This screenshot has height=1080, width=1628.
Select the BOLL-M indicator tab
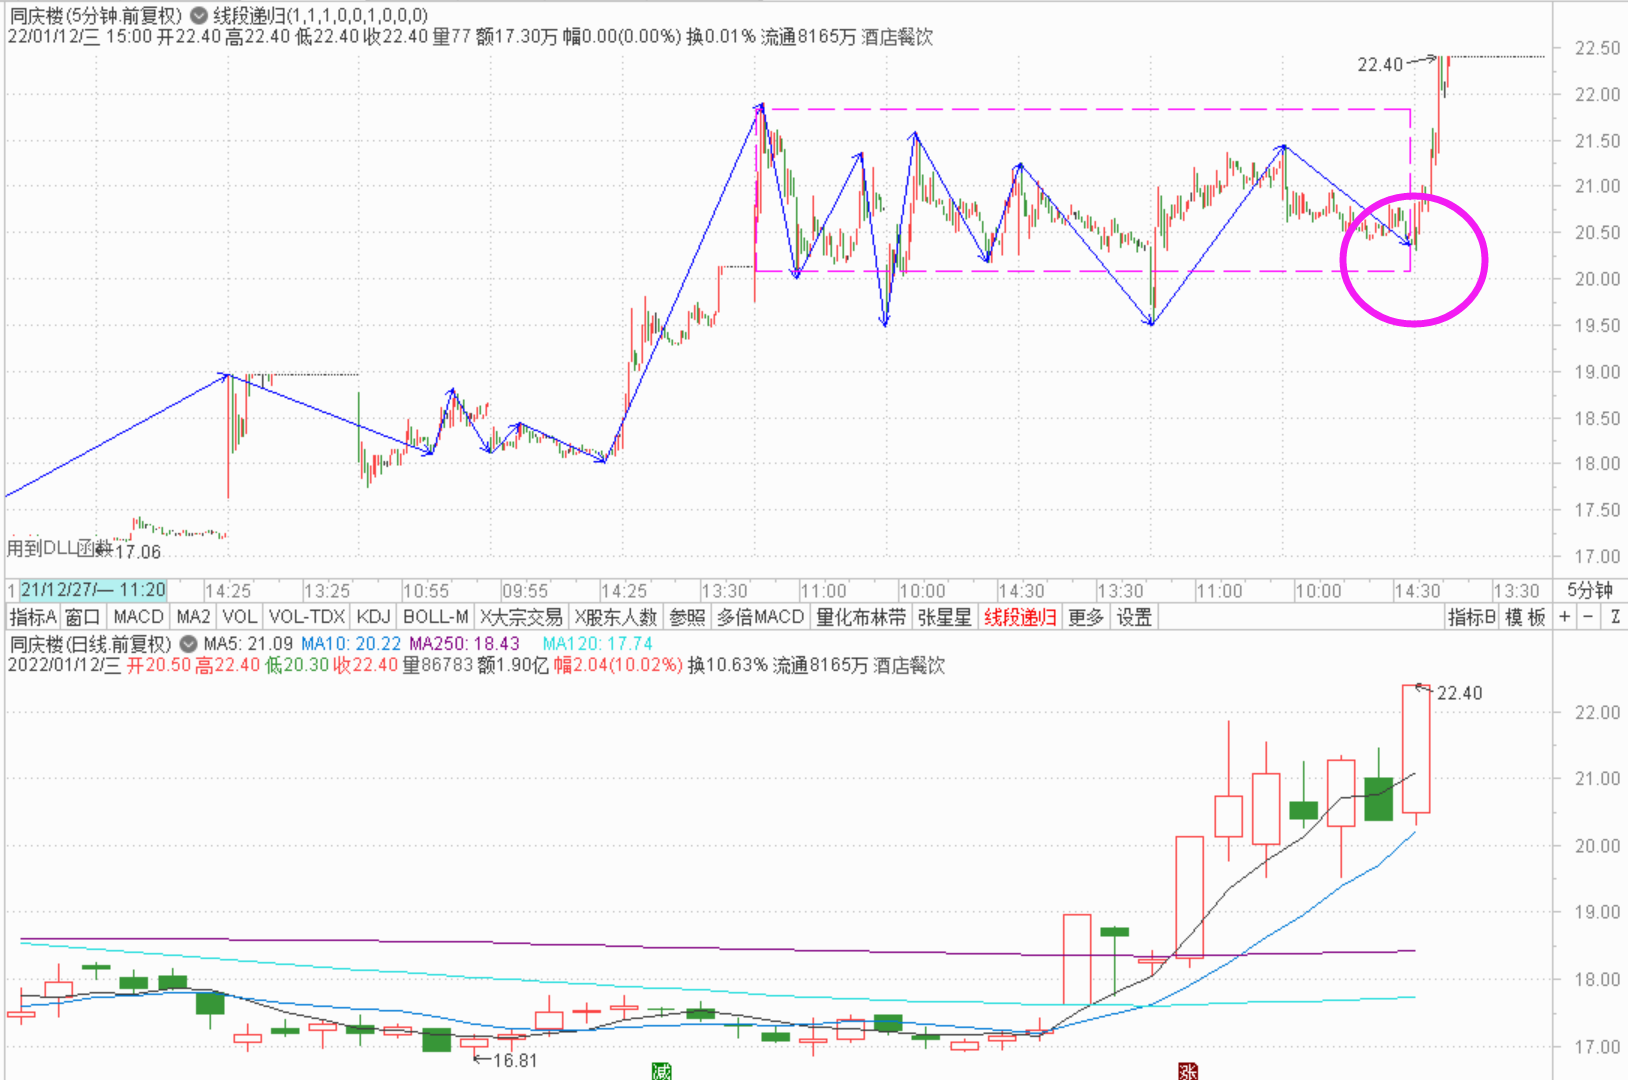point(435,617)
